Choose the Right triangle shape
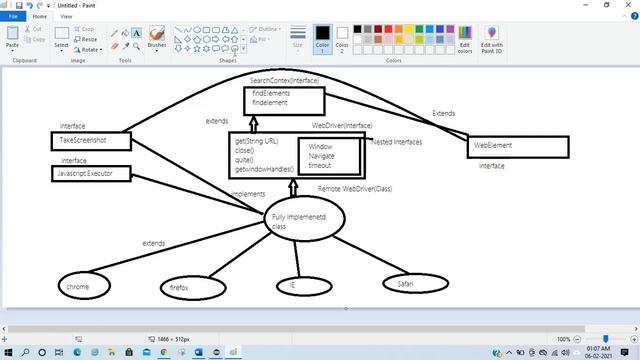Viewport: 640px width, 360px height. click(x=178, y=40)
